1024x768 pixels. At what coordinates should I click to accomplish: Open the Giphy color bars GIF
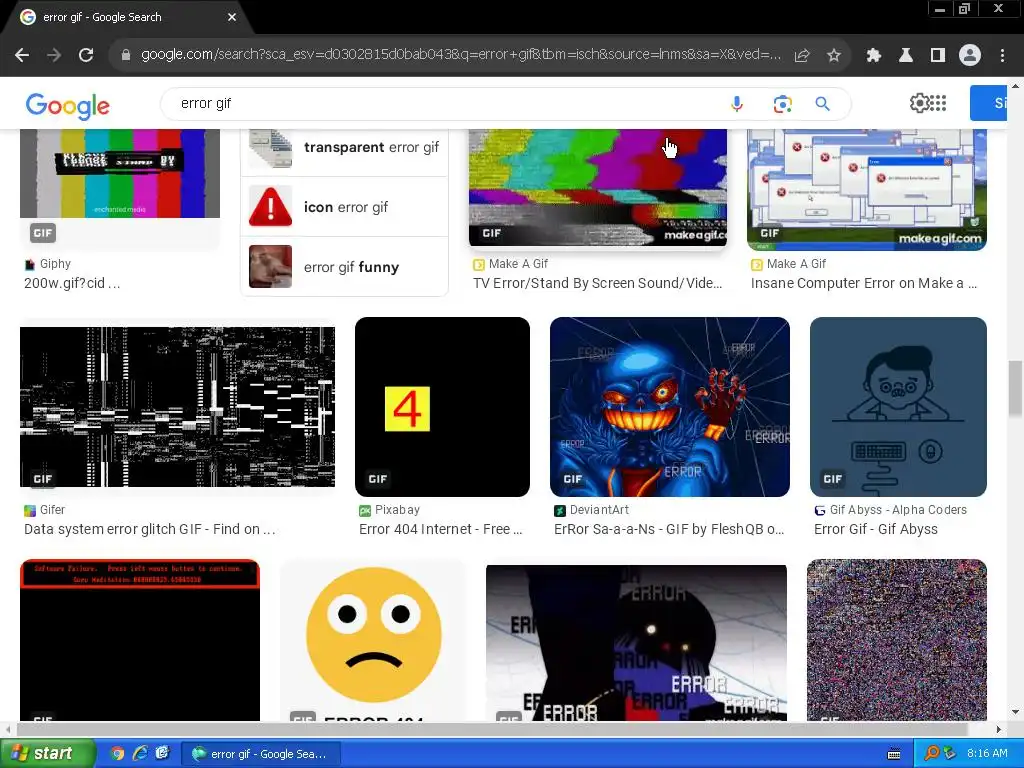pyautogui.click(x=120, y=174)
